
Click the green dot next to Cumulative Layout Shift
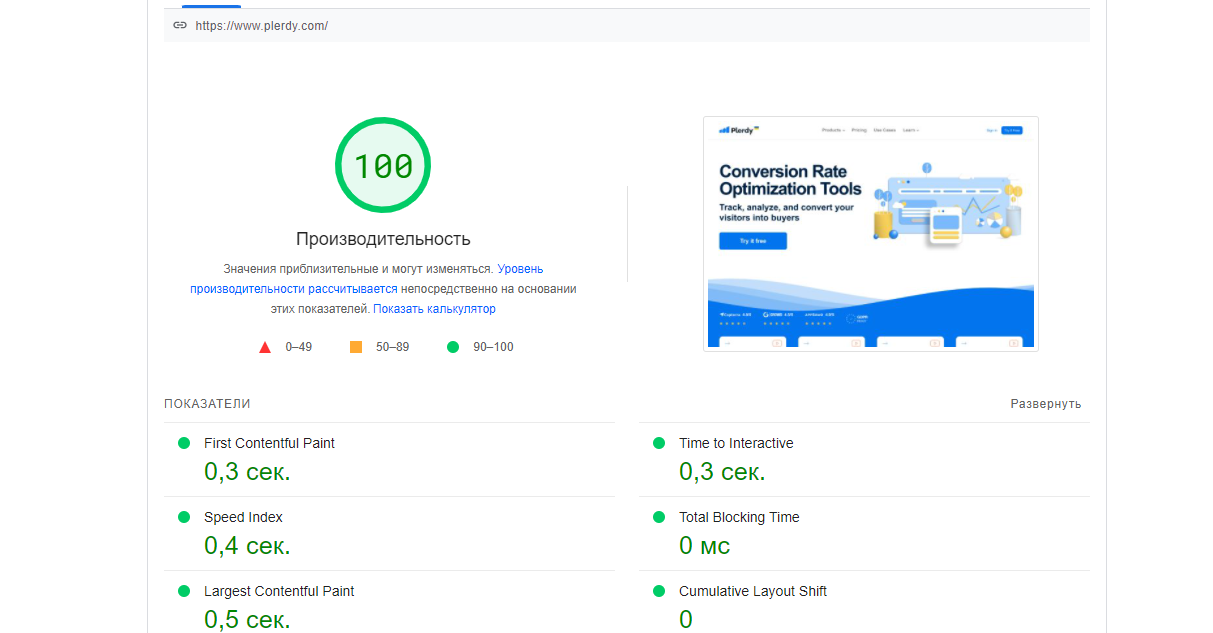659,591
